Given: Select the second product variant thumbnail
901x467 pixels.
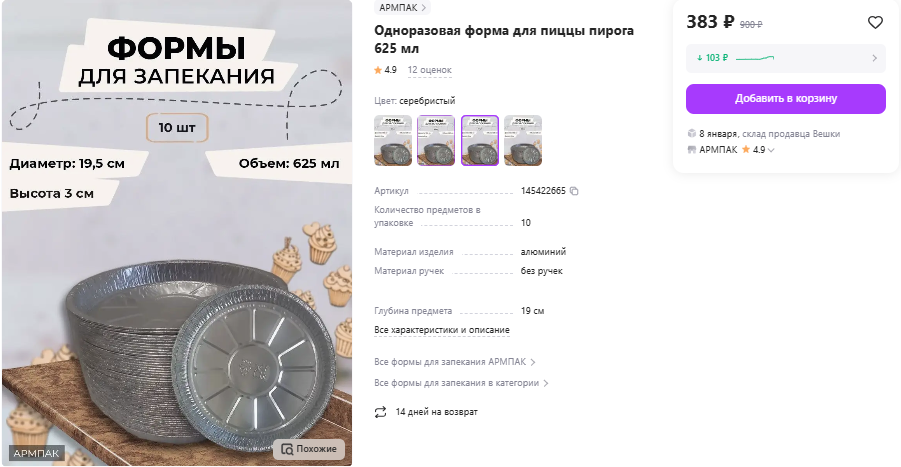Looking at the screenshot, I should 436,140.
